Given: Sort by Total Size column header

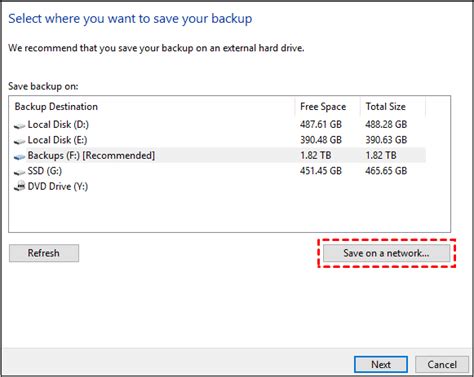Looking at the screenshot, I should (x=393, y=107).
